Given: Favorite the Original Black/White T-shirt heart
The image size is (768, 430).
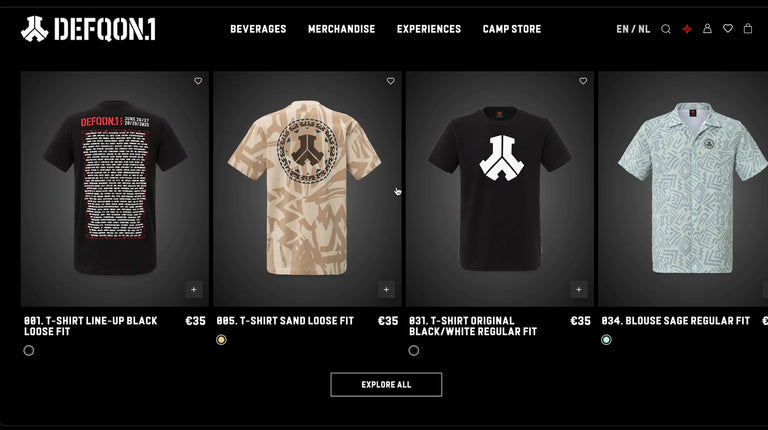Looking at the screenshot, I should 583,81.
